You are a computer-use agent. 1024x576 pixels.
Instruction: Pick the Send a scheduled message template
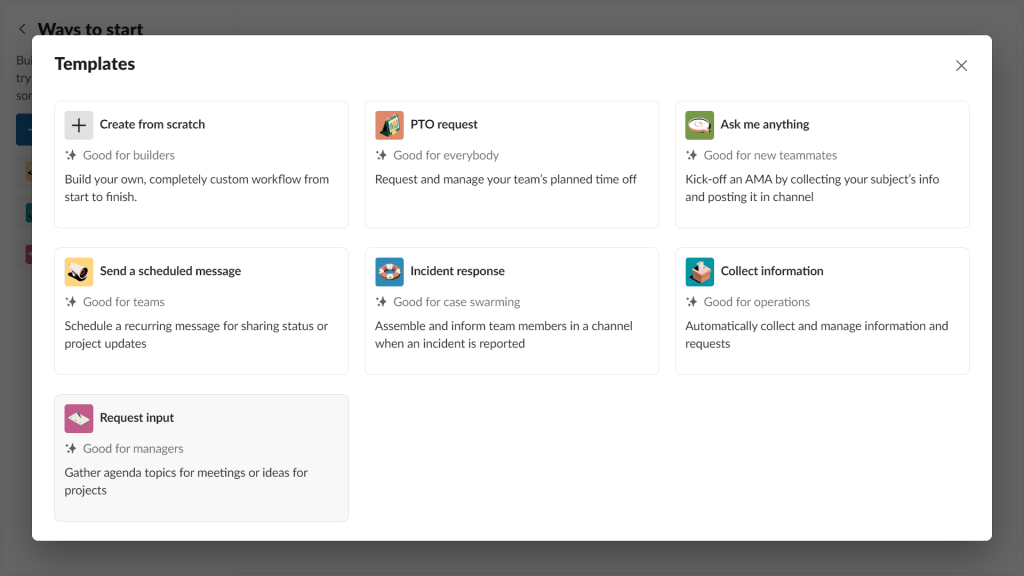tap(200, 311)
